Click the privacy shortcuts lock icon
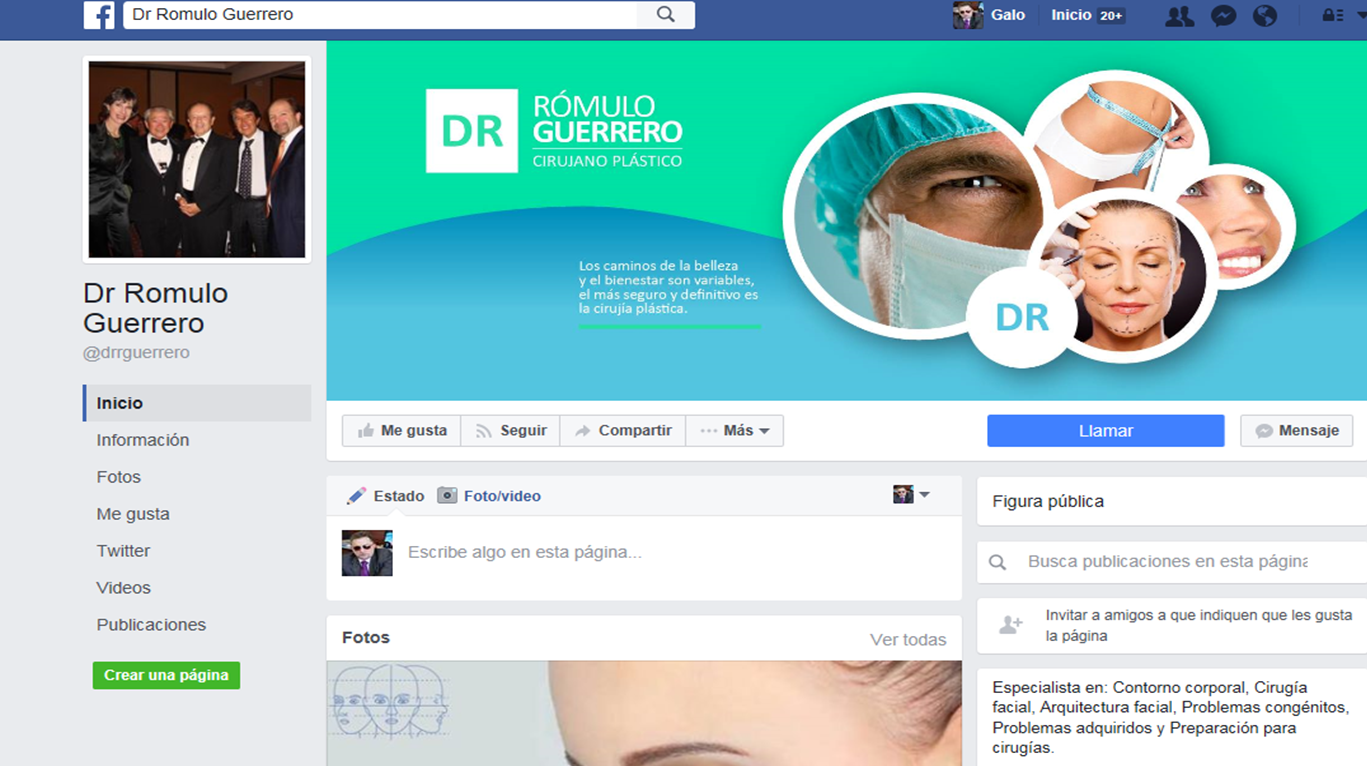This screenshot has width=1367, height=766. tap(1330, 16)
